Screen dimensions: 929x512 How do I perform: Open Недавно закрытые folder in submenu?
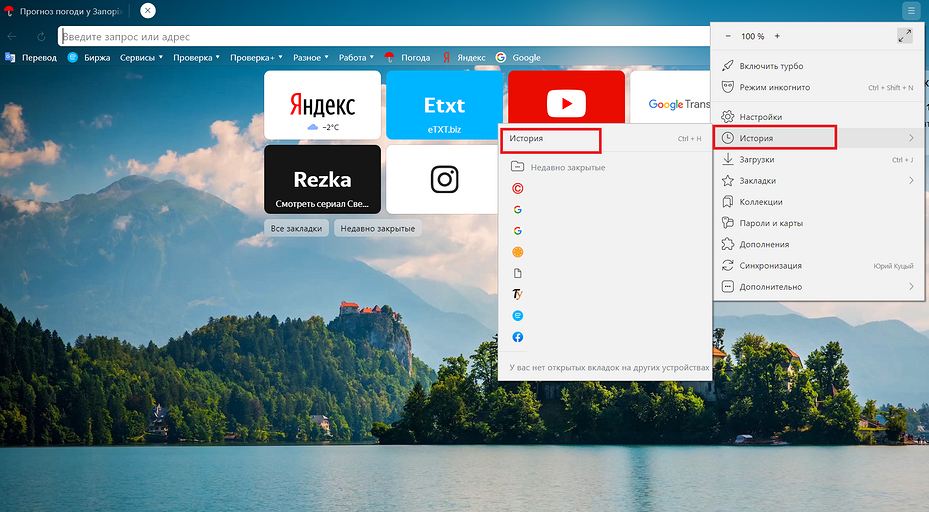pos(605,167)
